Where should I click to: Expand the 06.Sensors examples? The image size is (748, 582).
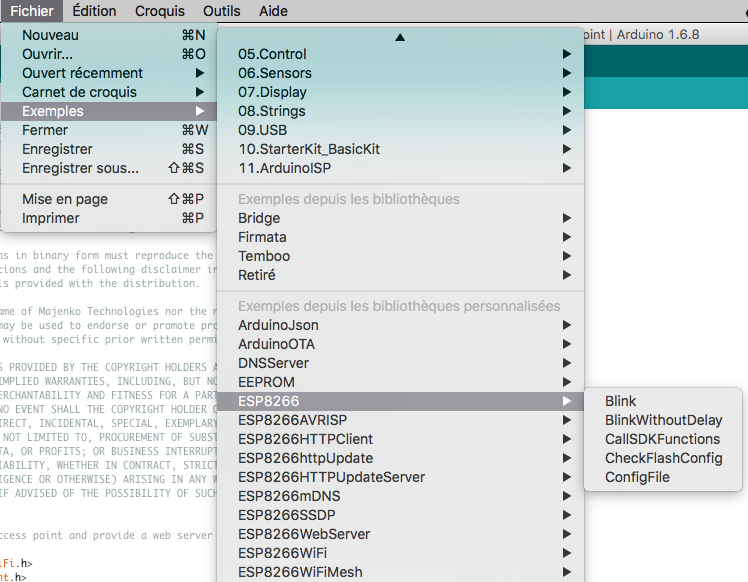tap(400, 73)
